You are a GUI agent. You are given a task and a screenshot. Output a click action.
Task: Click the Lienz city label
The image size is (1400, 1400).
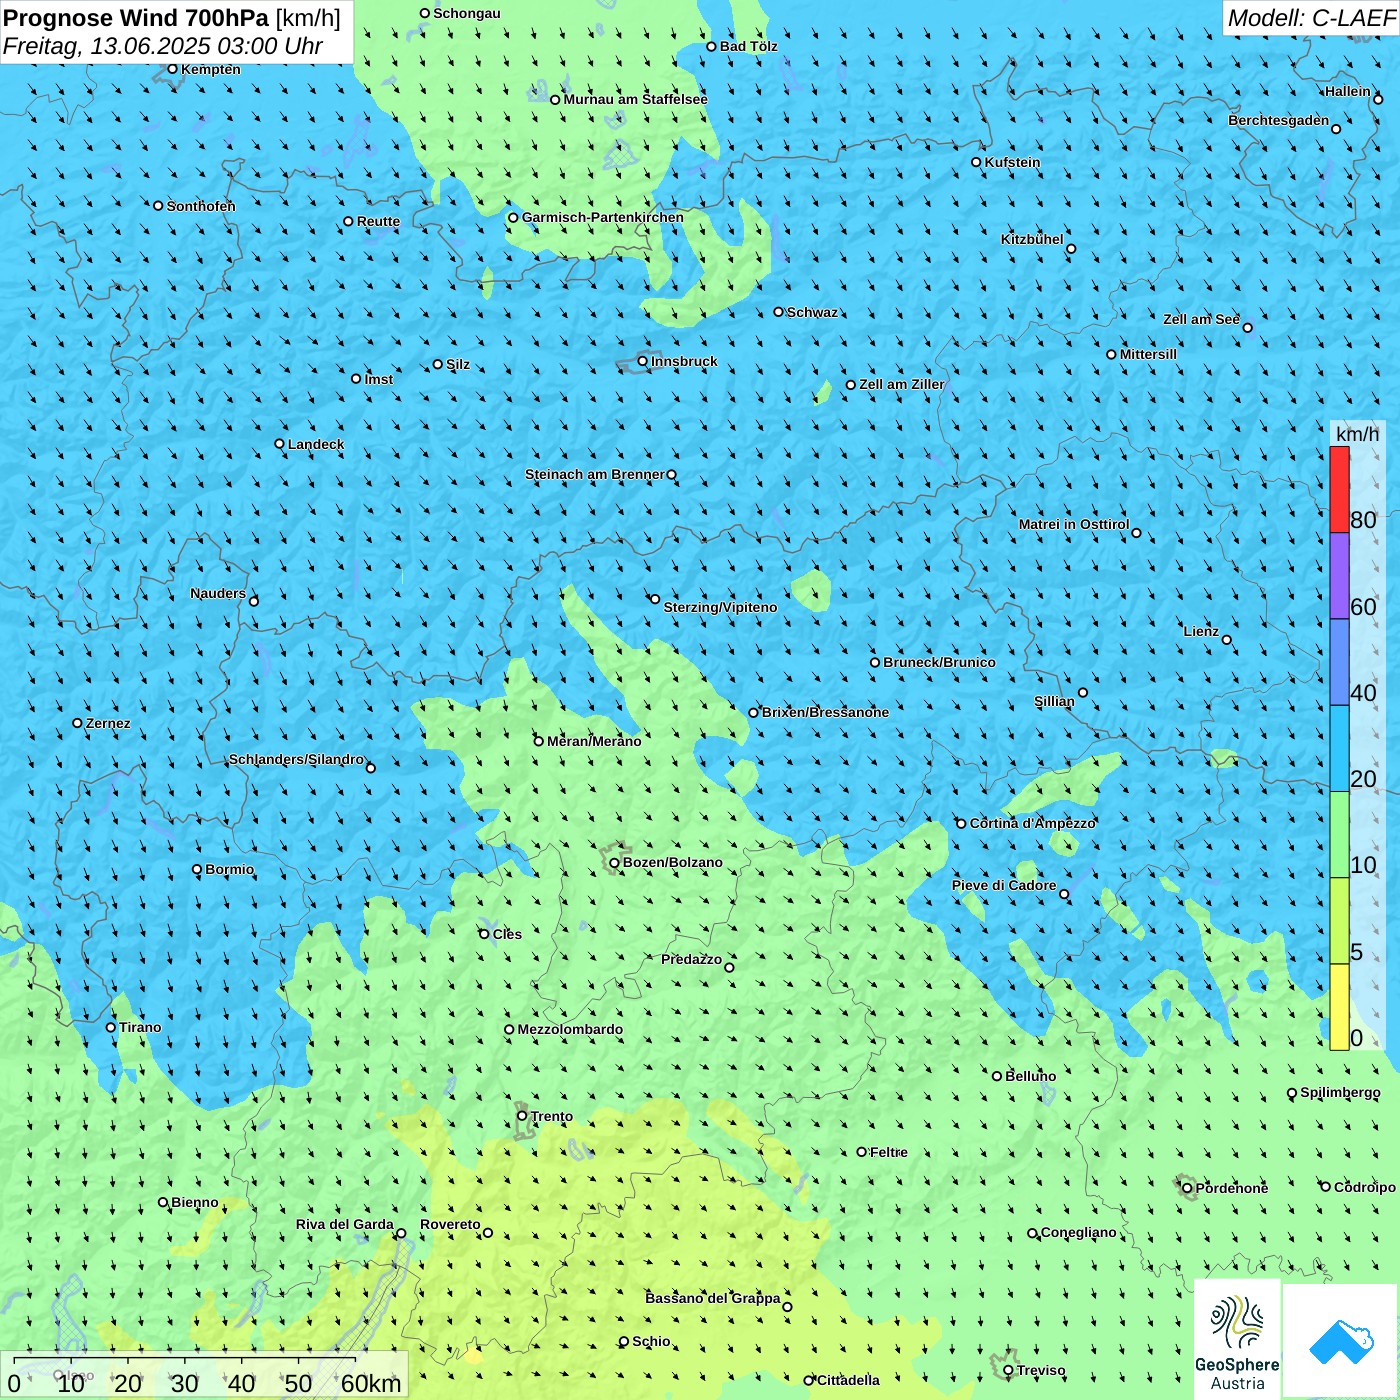(1201, 631)
